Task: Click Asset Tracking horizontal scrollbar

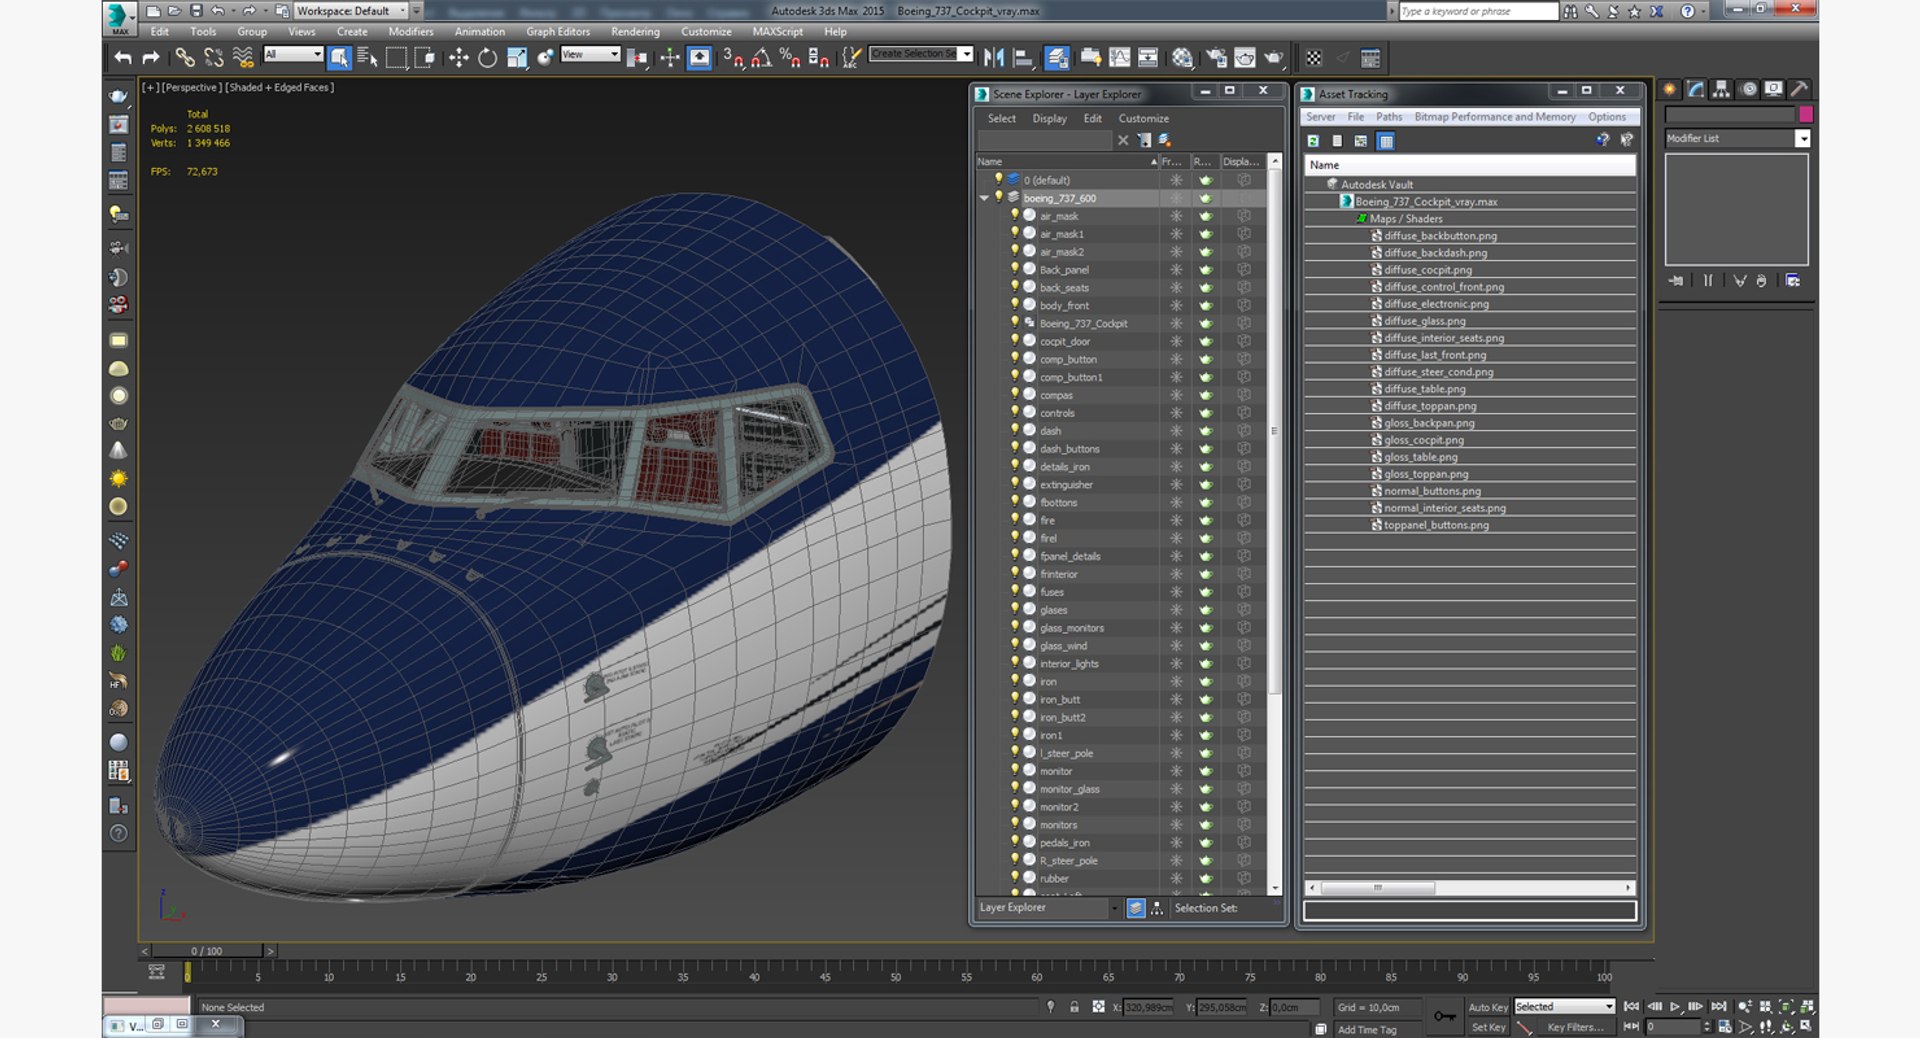Action: point(1377,888)
